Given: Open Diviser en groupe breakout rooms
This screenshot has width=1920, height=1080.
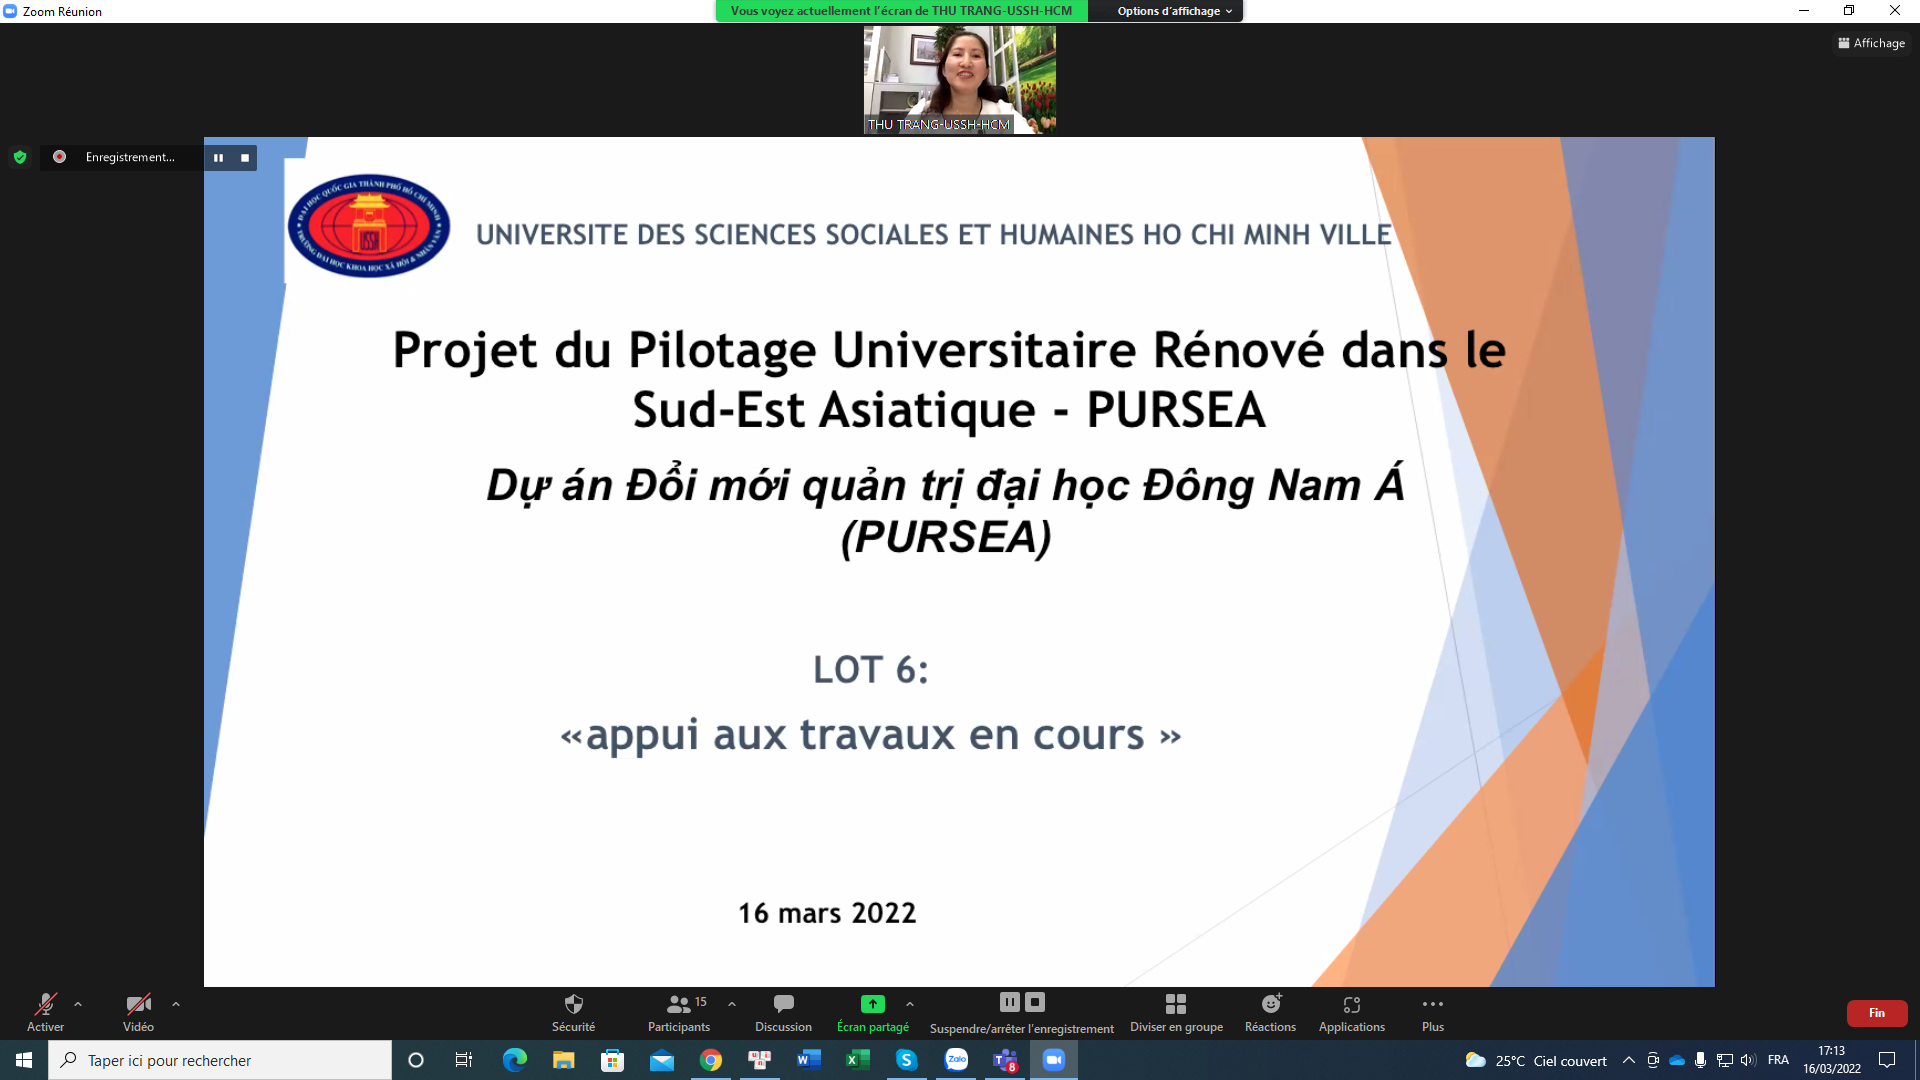Looking at the screenshot, I should 1176,1004.
